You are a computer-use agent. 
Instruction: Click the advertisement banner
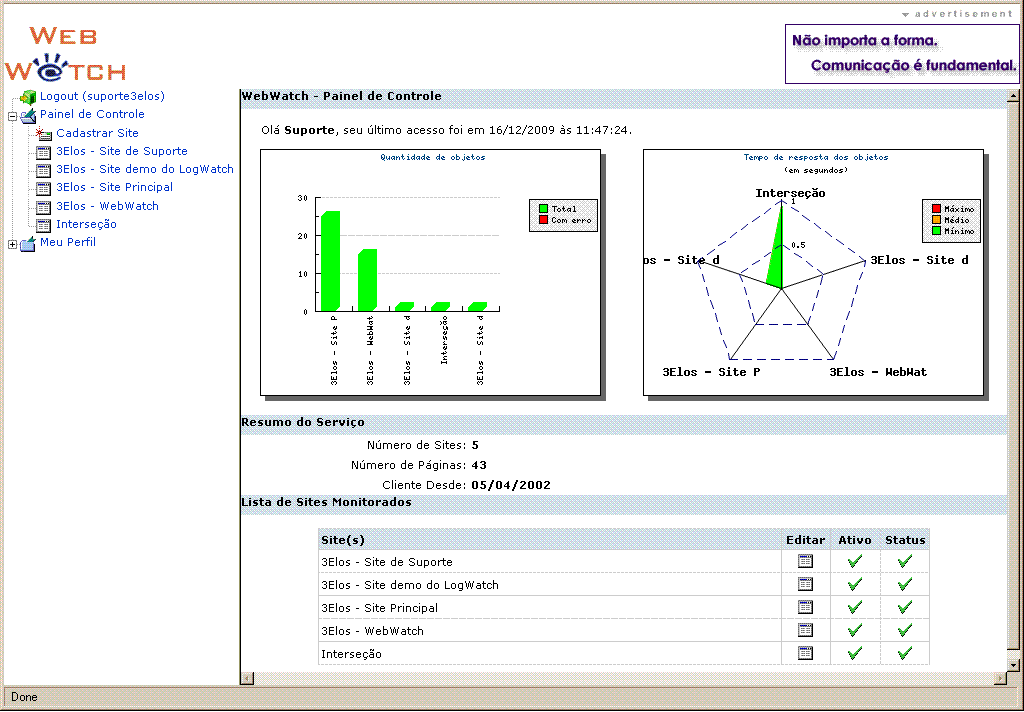click(x=903, y=54)
